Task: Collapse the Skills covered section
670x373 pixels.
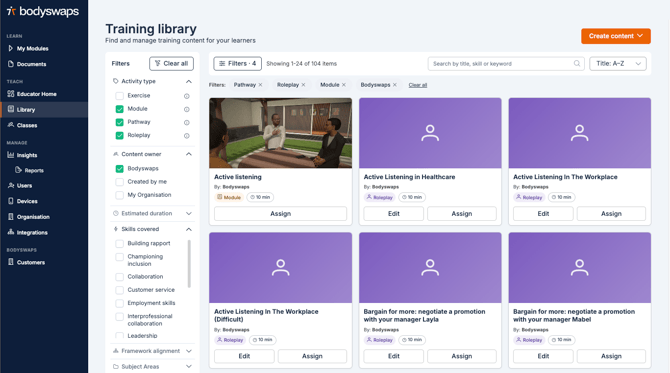Action: point(189,229)
